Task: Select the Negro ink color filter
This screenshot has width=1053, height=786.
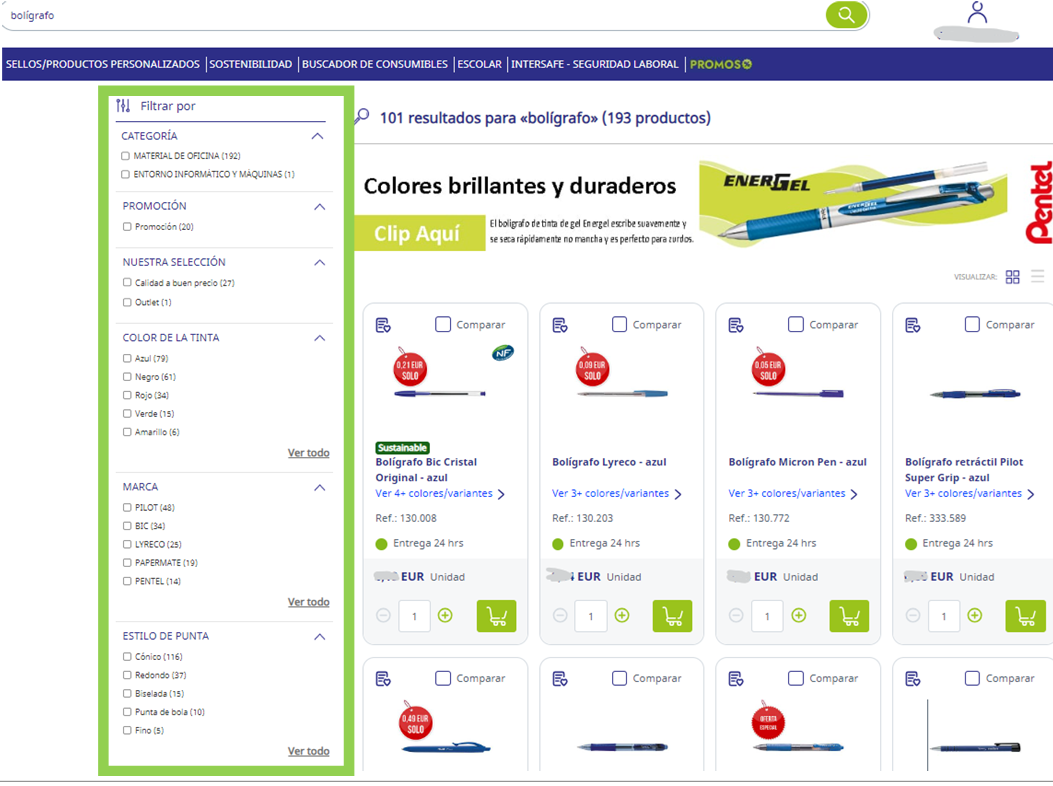Action: 127,377
